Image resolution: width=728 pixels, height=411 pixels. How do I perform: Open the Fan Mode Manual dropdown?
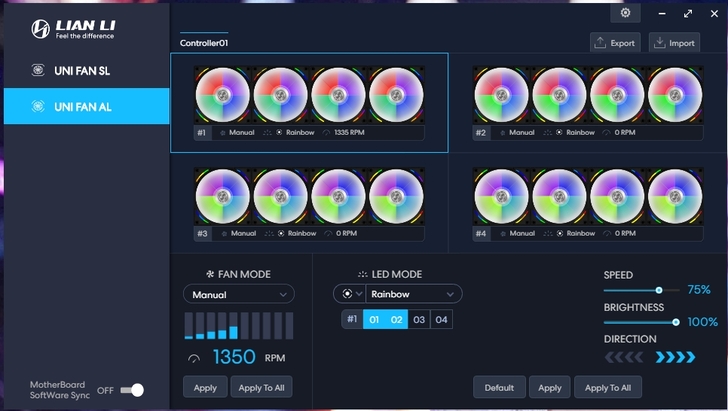[x=238, y=294]
